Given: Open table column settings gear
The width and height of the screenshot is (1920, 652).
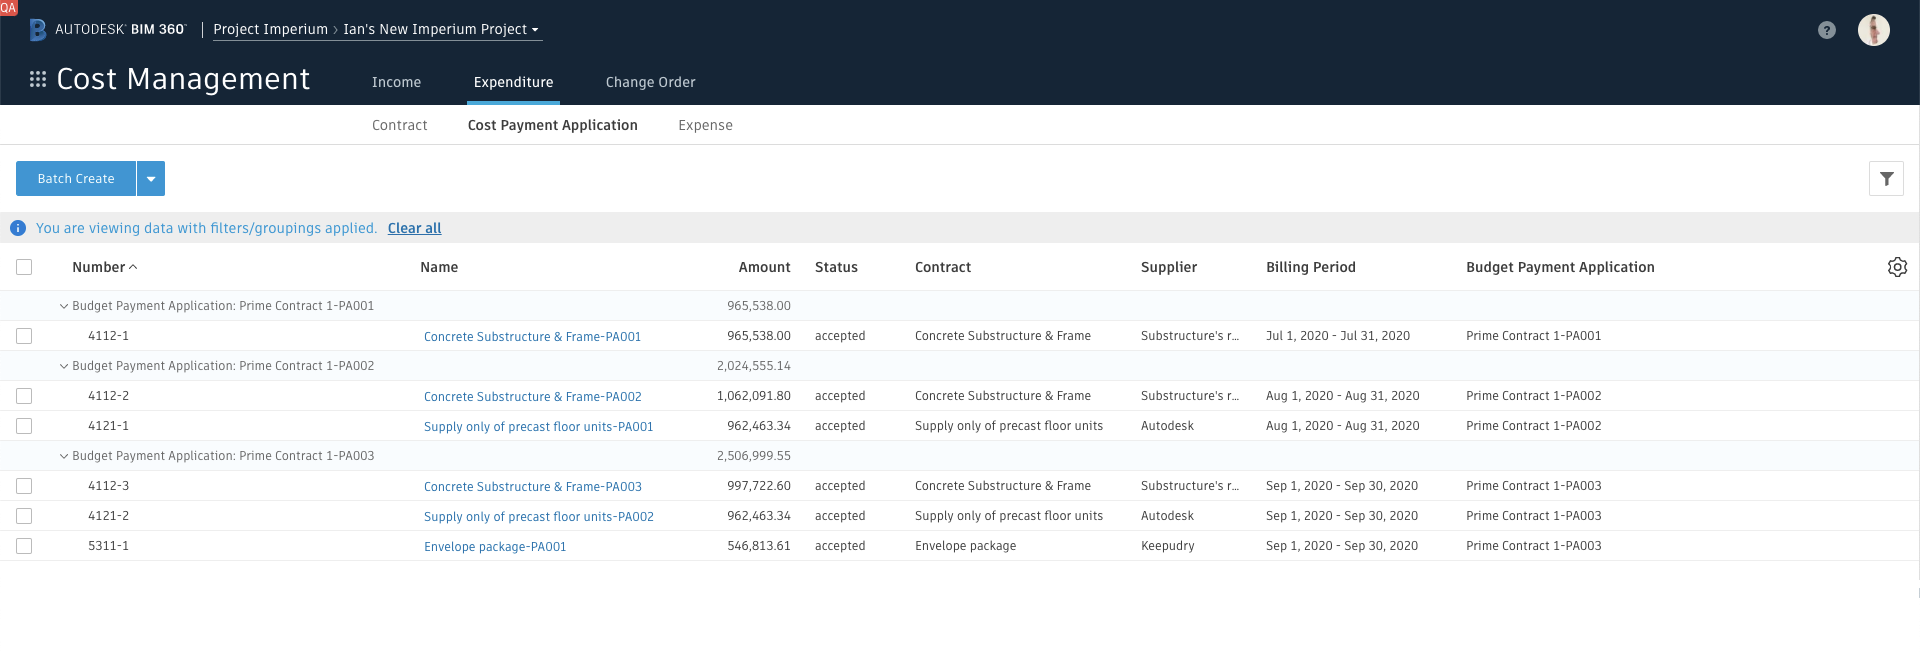Looking at the screenshot, I should 1897,267.
